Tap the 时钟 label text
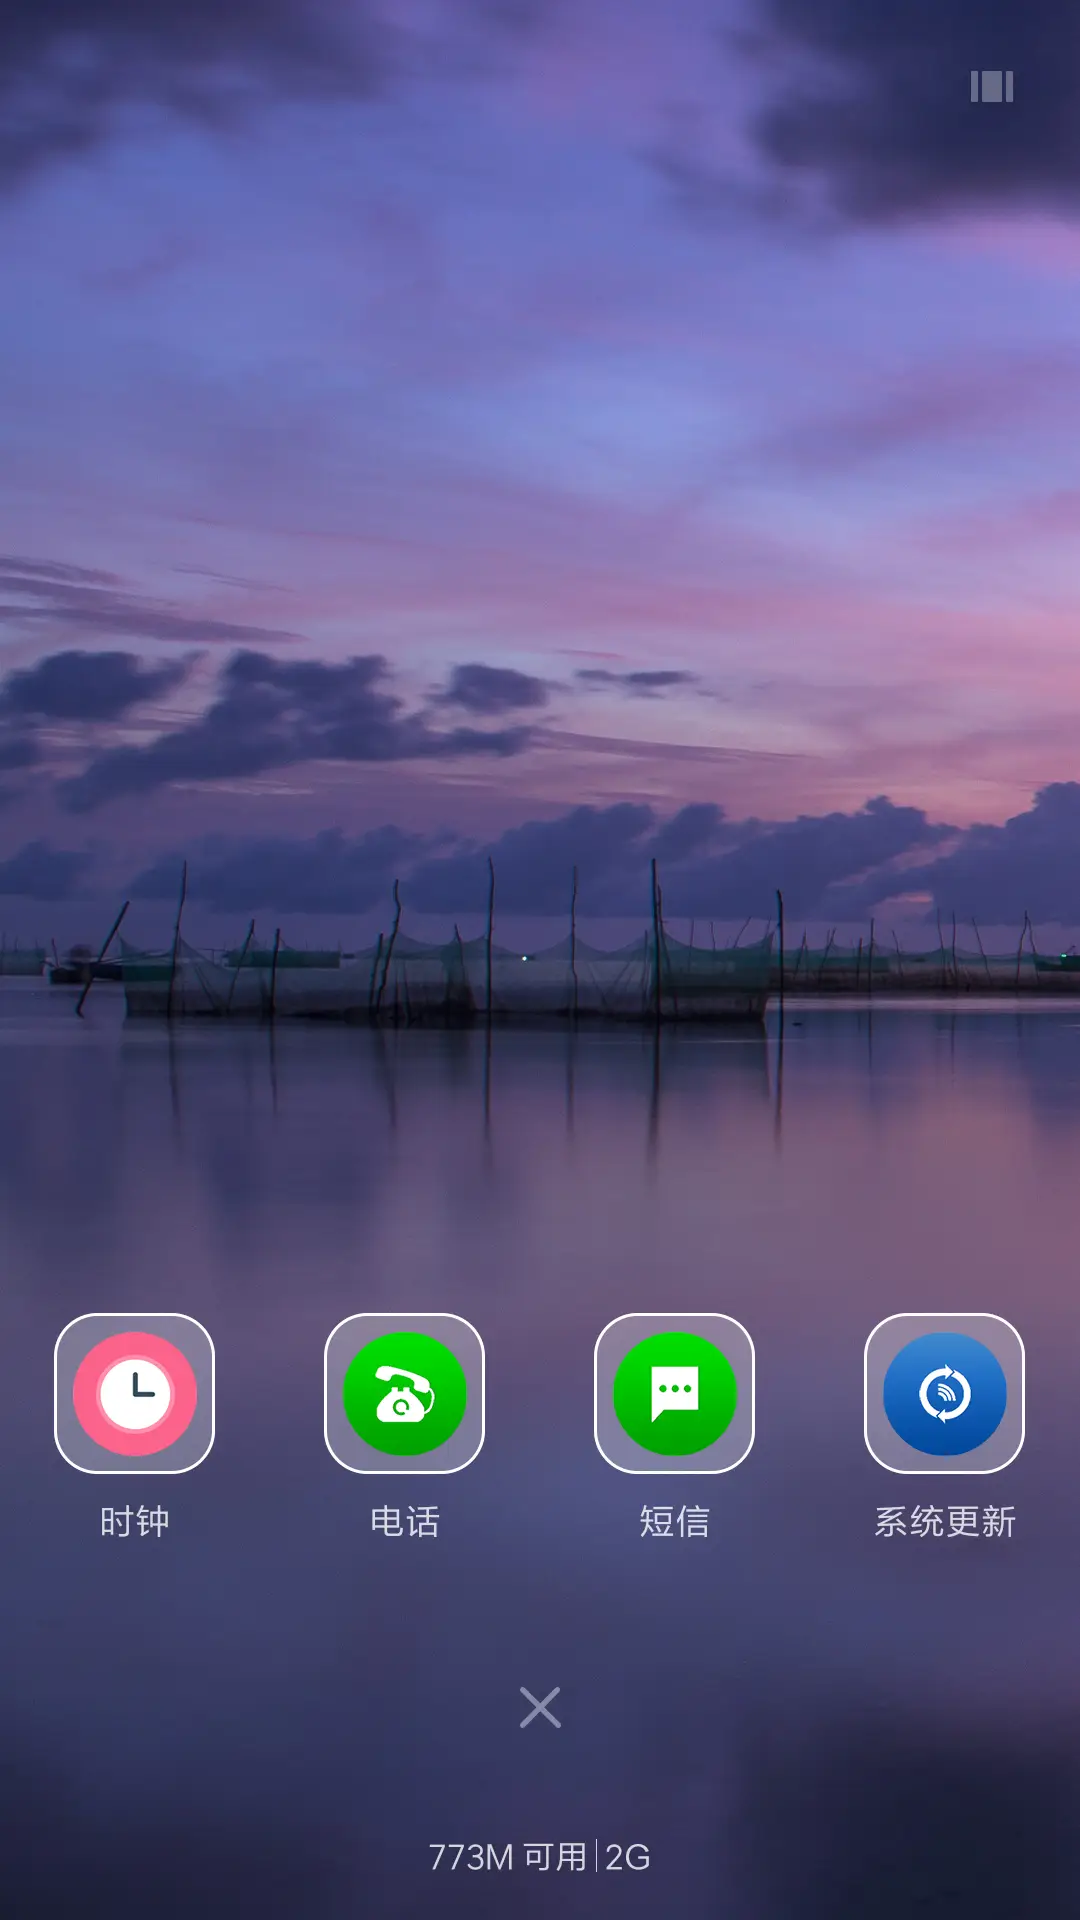 [x=135, y=1522]
